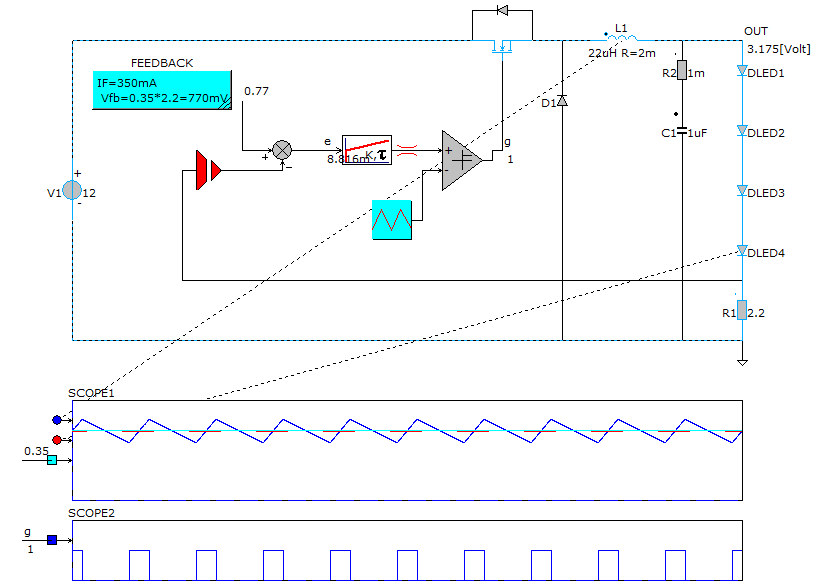Viewport: 823px width, 585px height.
Task: Select the V1 voltage source symbol
Action: [x=72, y=190]
